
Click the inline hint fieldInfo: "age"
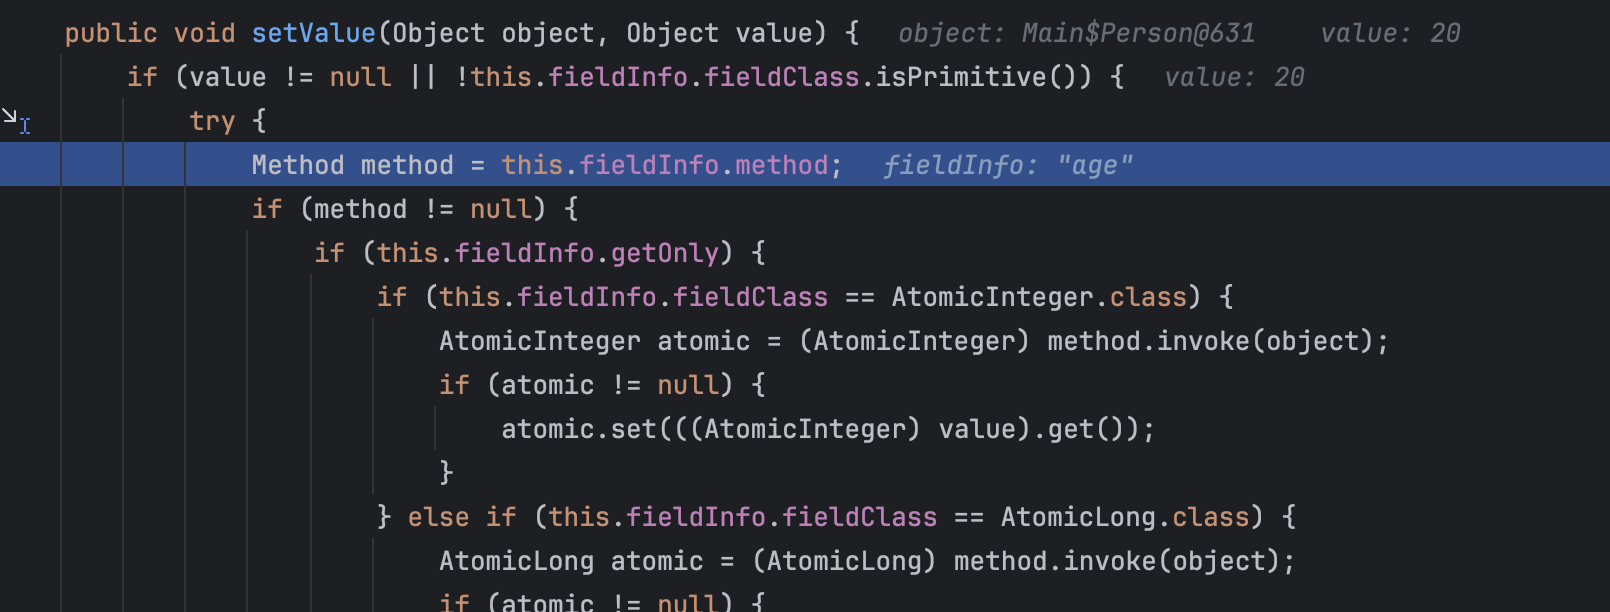pos(1007,166)
